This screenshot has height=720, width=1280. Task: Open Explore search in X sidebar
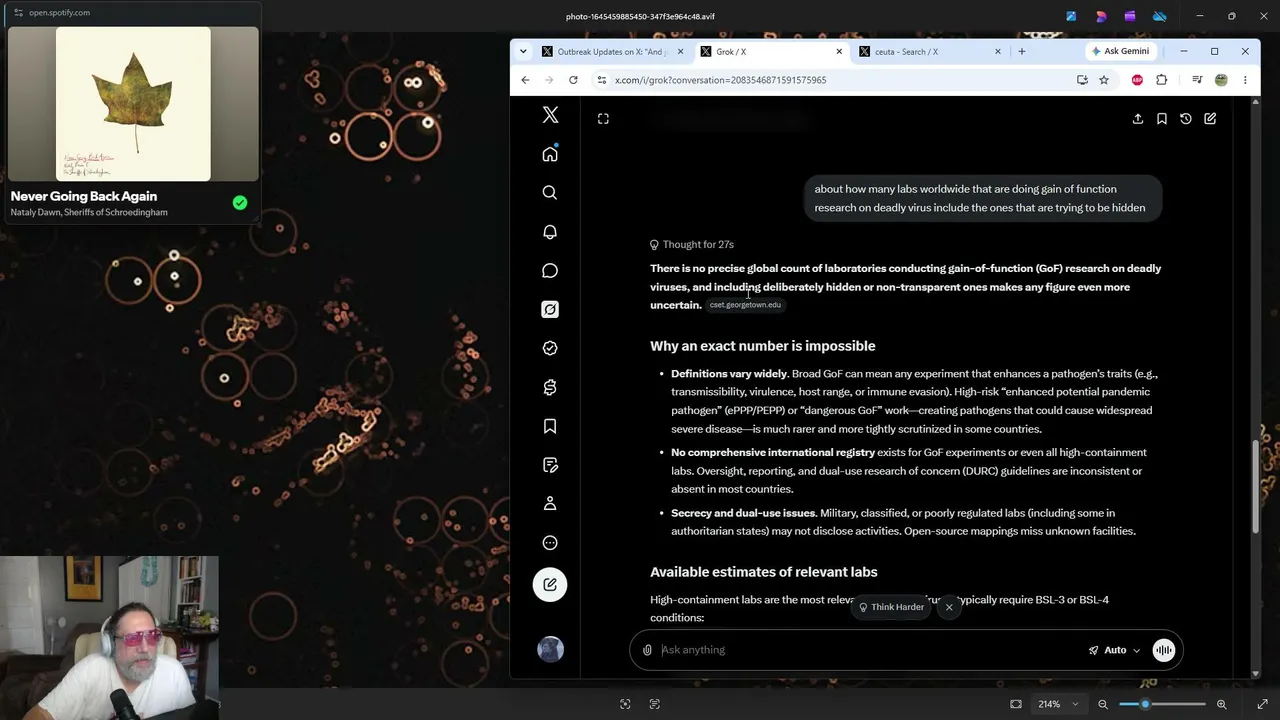point(550,193)
